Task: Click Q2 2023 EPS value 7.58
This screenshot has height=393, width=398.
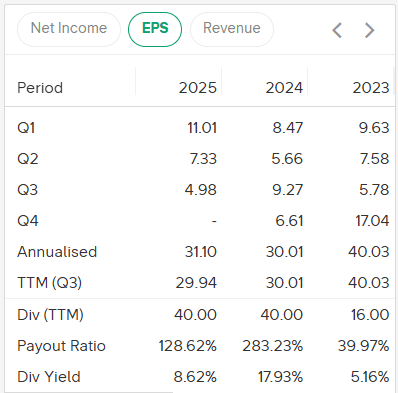Action: 374,159
